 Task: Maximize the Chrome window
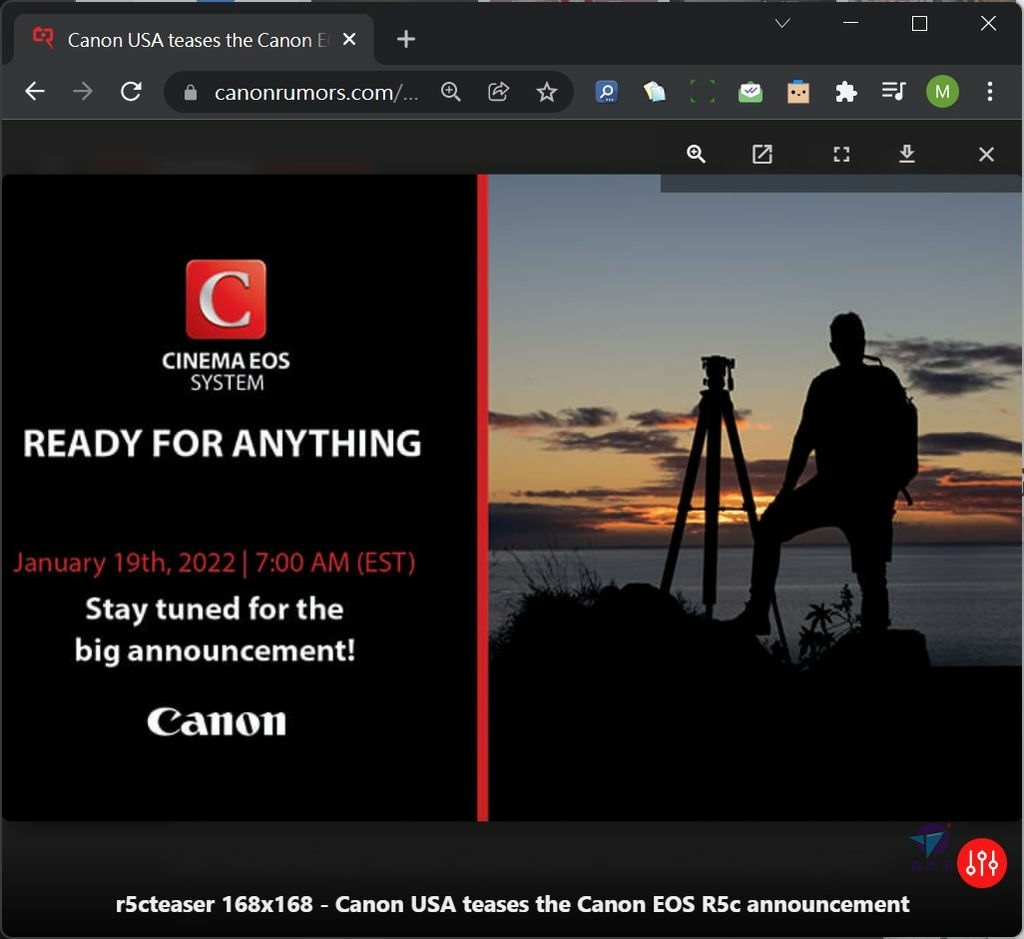(920, 24)
